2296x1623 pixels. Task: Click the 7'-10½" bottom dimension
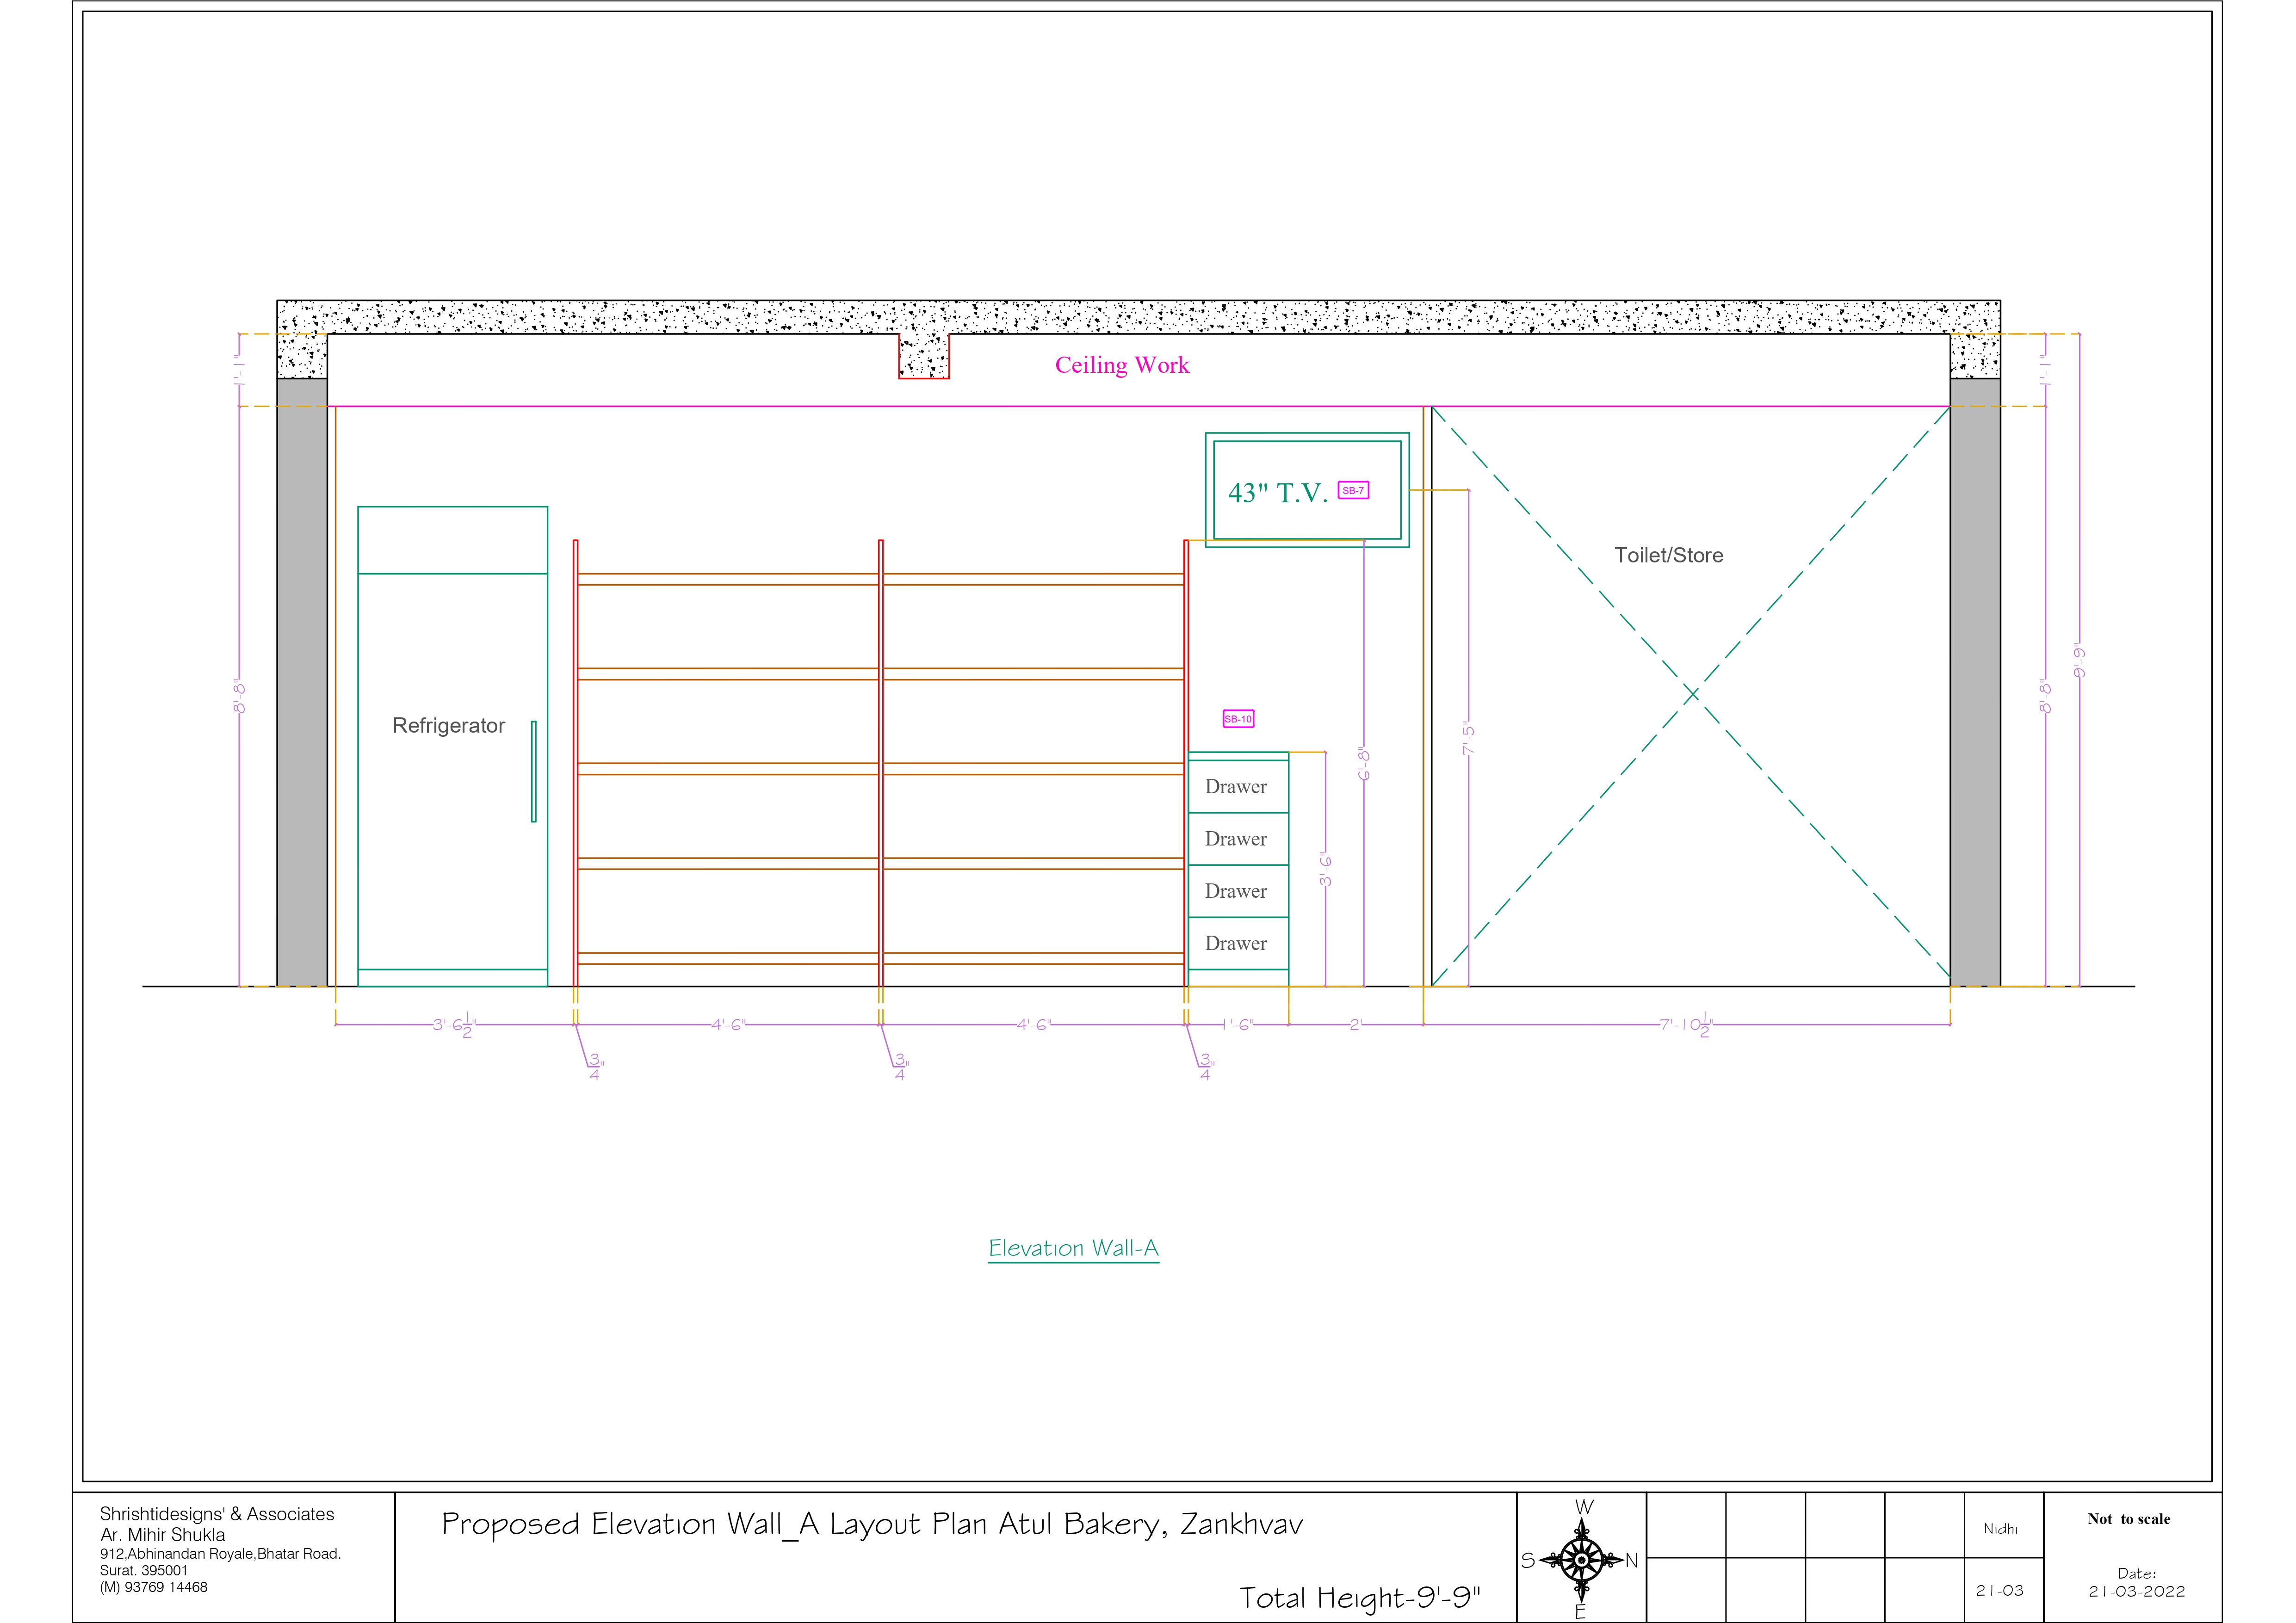[1687, 1025]
